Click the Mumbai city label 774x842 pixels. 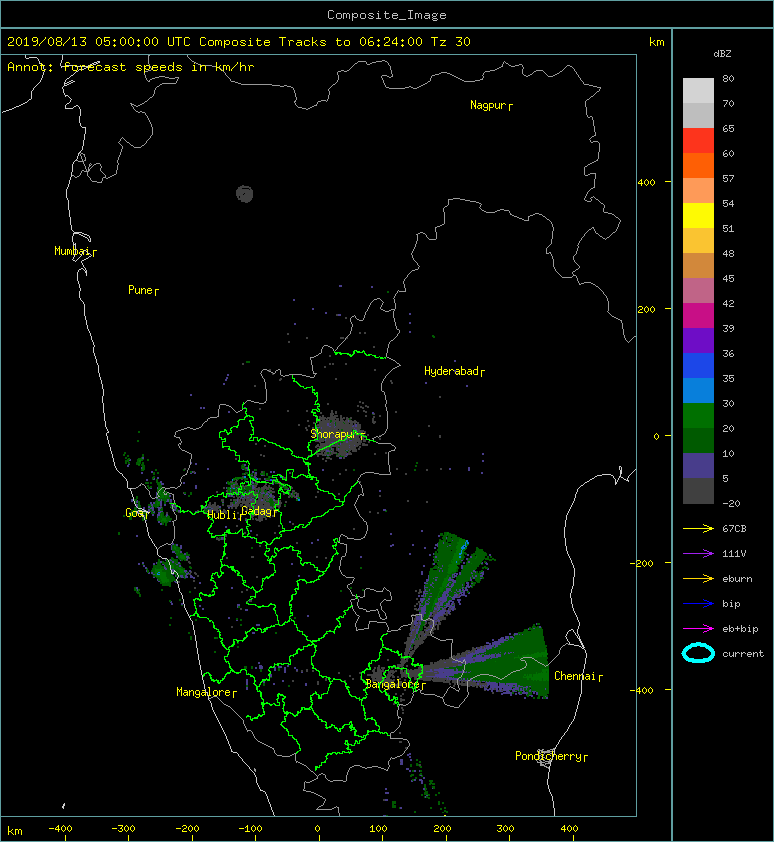click(72, 251)
